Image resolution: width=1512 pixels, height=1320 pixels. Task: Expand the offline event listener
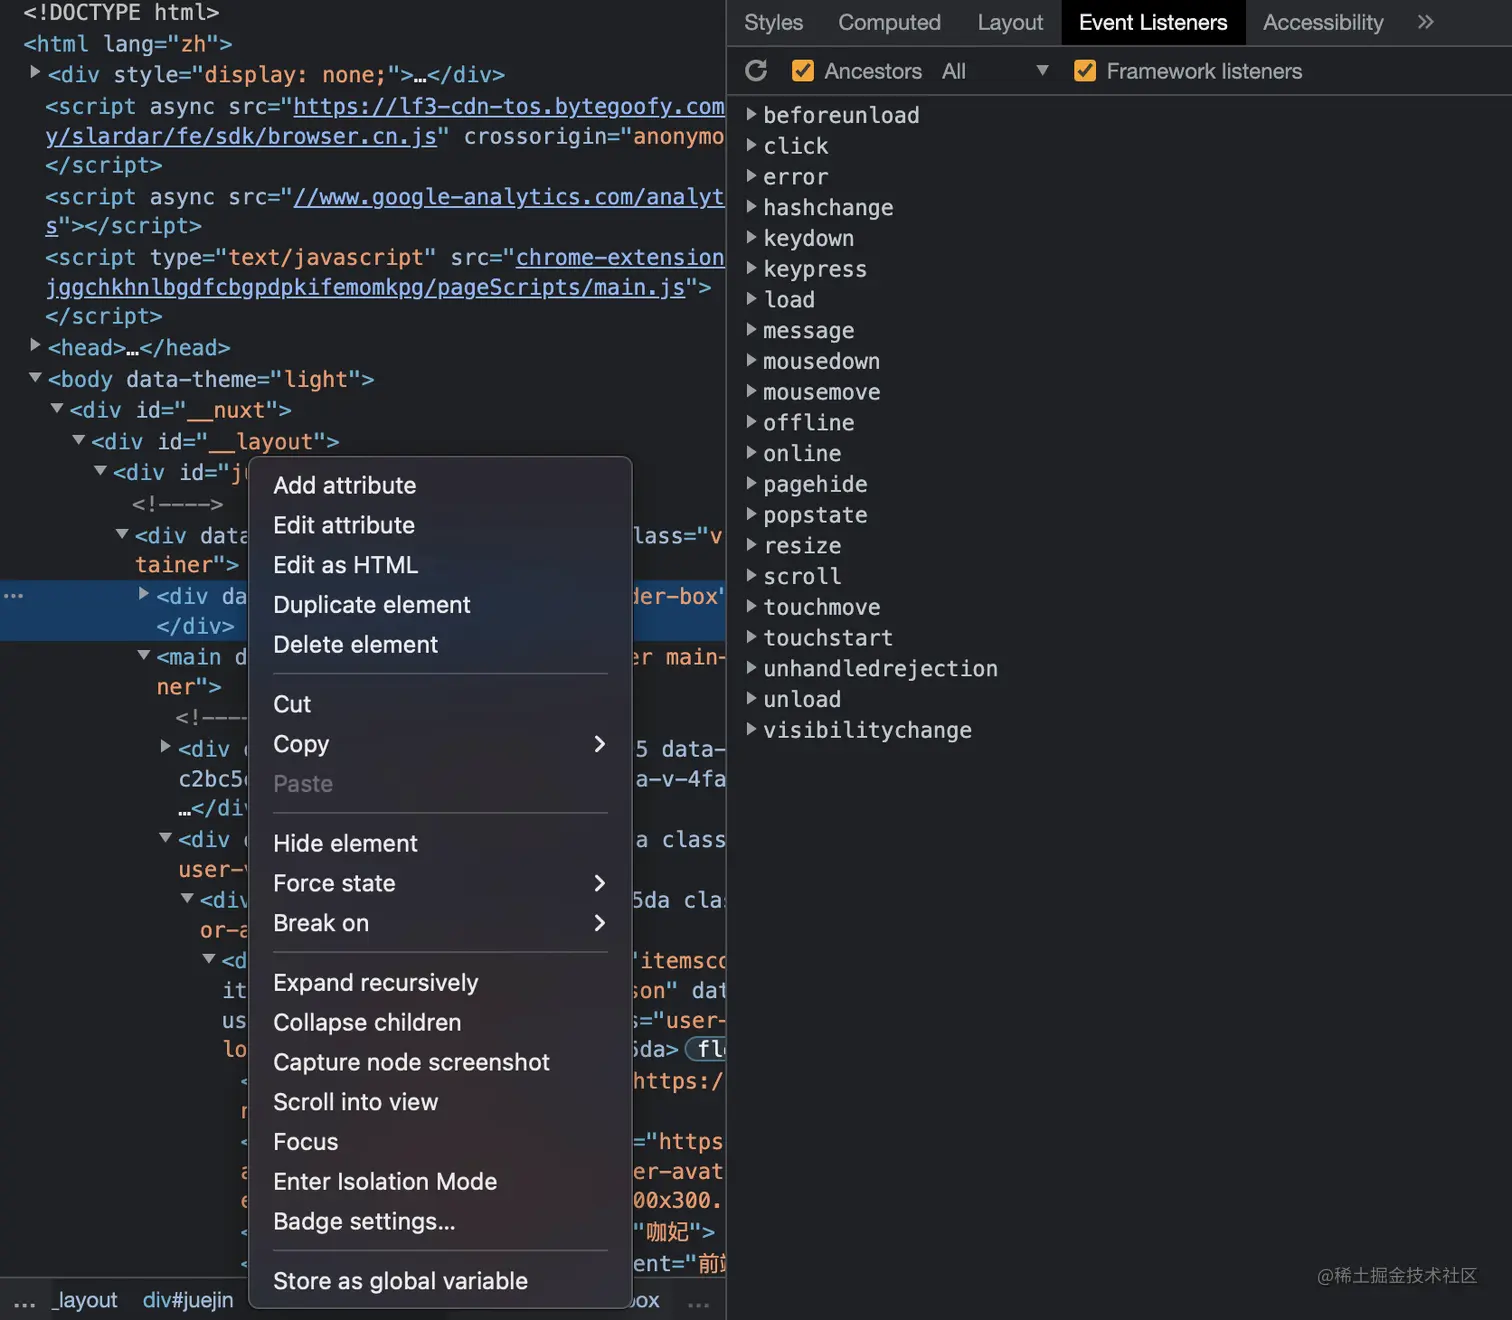click(752, 422)
